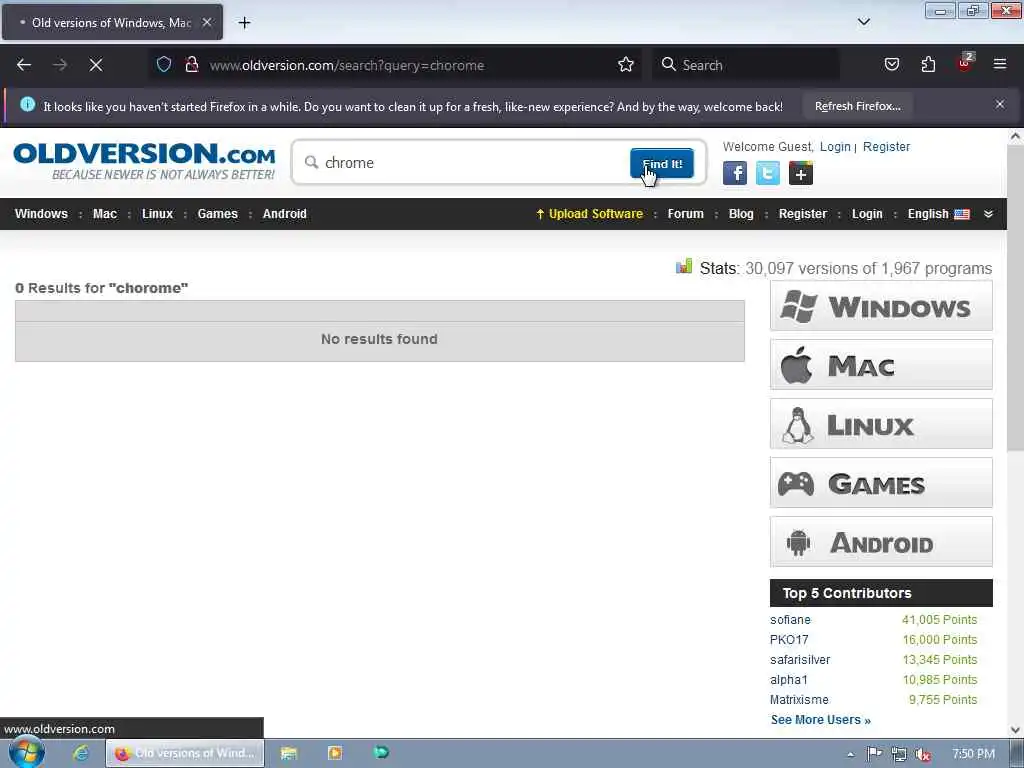Click the Find It! search button
The width and height of the screenshot is (1024, 768).
pos(662,163)
